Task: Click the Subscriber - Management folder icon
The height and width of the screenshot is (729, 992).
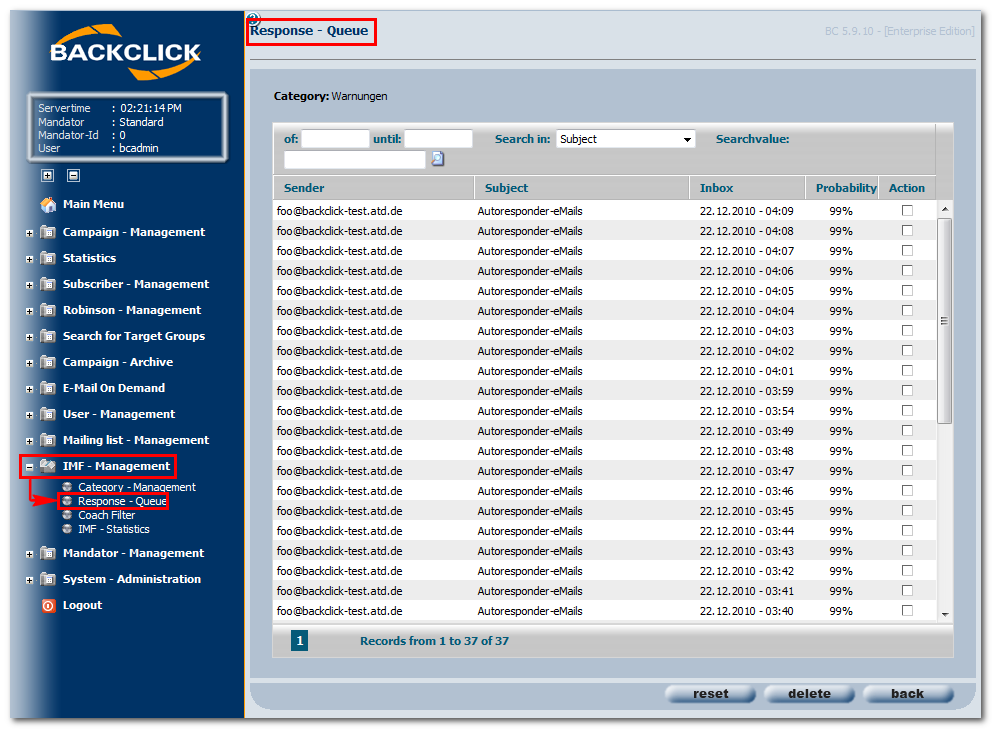Action: (47, 284)
